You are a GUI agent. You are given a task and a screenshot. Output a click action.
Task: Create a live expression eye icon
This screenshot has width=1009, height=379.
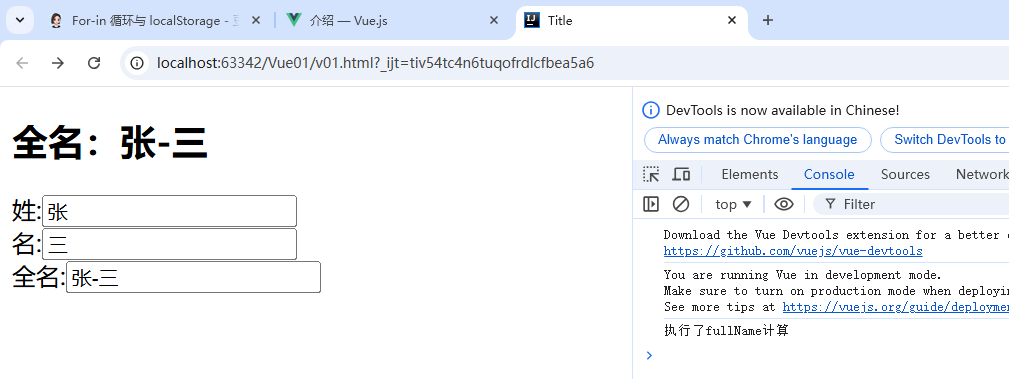[x=783, y=204]
